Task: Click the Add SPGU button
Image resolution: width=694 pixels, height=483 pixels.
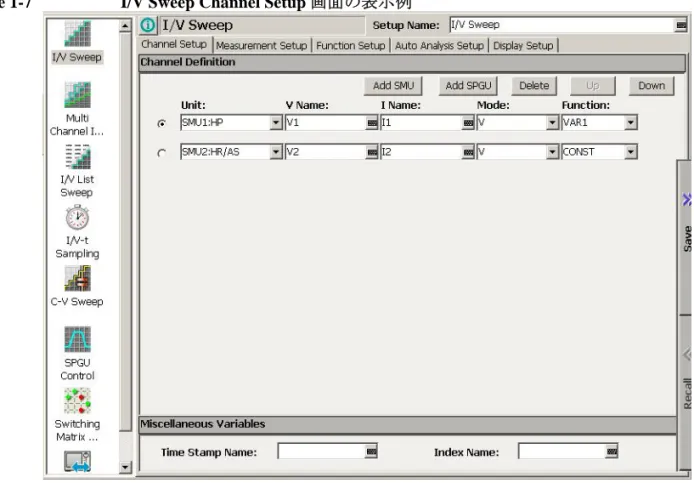Action: click(x=468, y=86)
